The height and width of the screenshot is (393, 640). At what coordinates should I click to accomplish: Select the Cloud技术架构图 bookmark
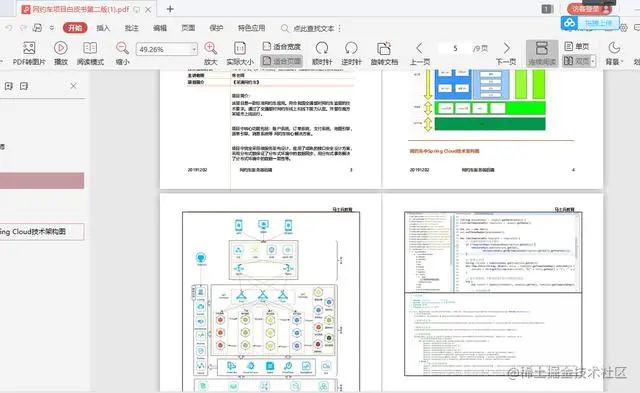(x=42, y=231)
